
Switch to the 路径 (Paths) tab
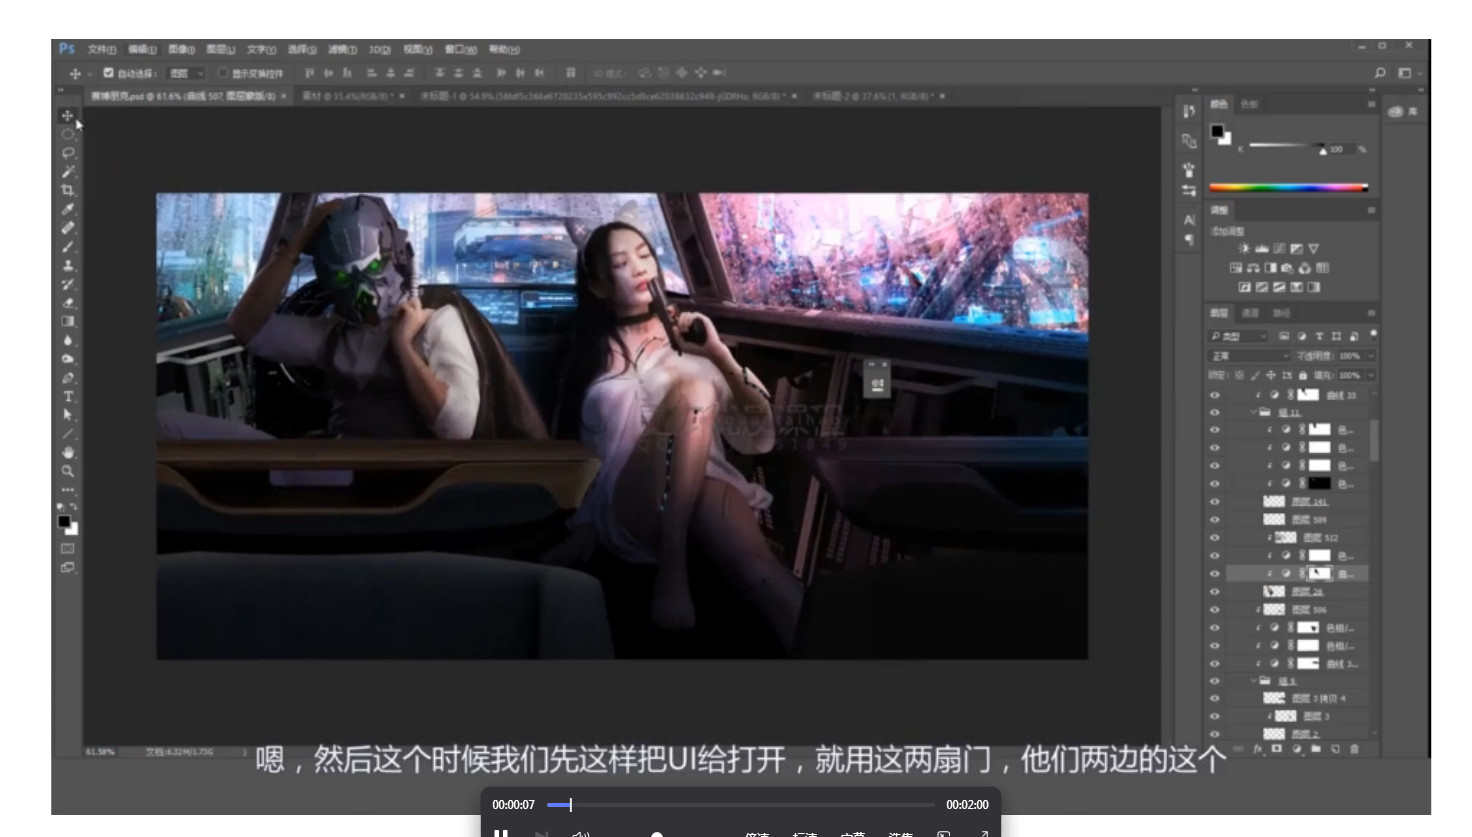pos(1282,313)
